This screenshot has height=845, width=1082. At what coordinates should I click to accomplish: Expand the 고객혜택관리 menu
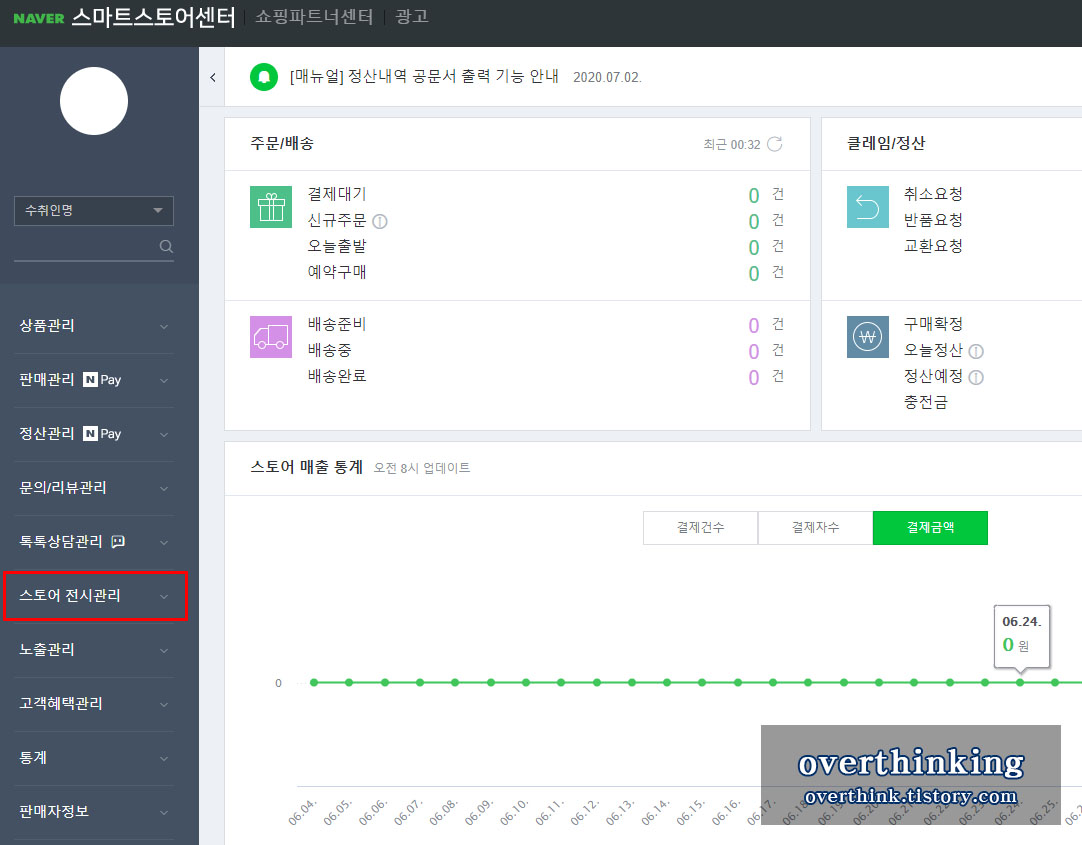click(x=94, y=704)
